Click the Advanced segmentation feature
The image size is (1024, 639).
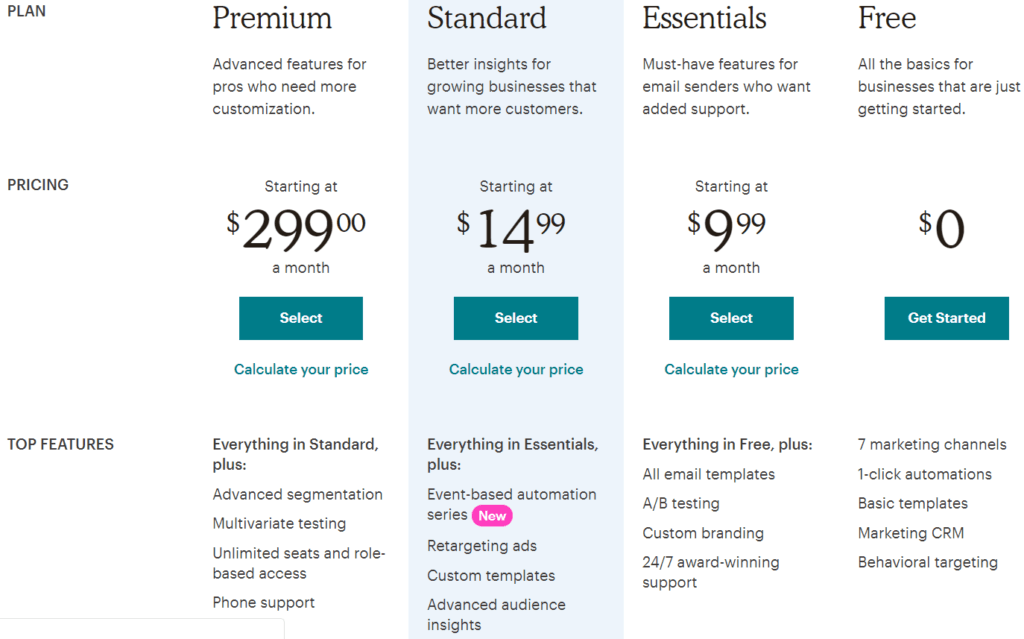pyautogui.click(x=297, y=494)
